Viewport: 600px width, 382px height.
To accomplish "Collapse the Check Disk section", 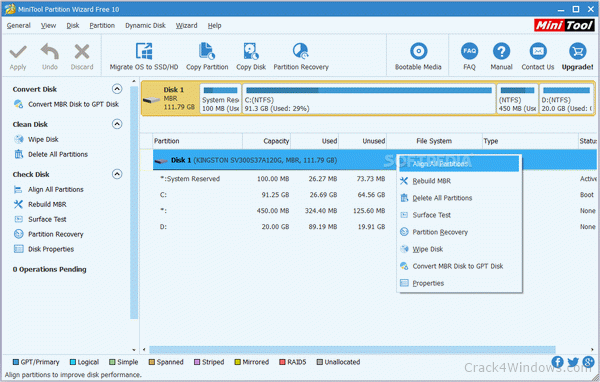I will [117, 174].
